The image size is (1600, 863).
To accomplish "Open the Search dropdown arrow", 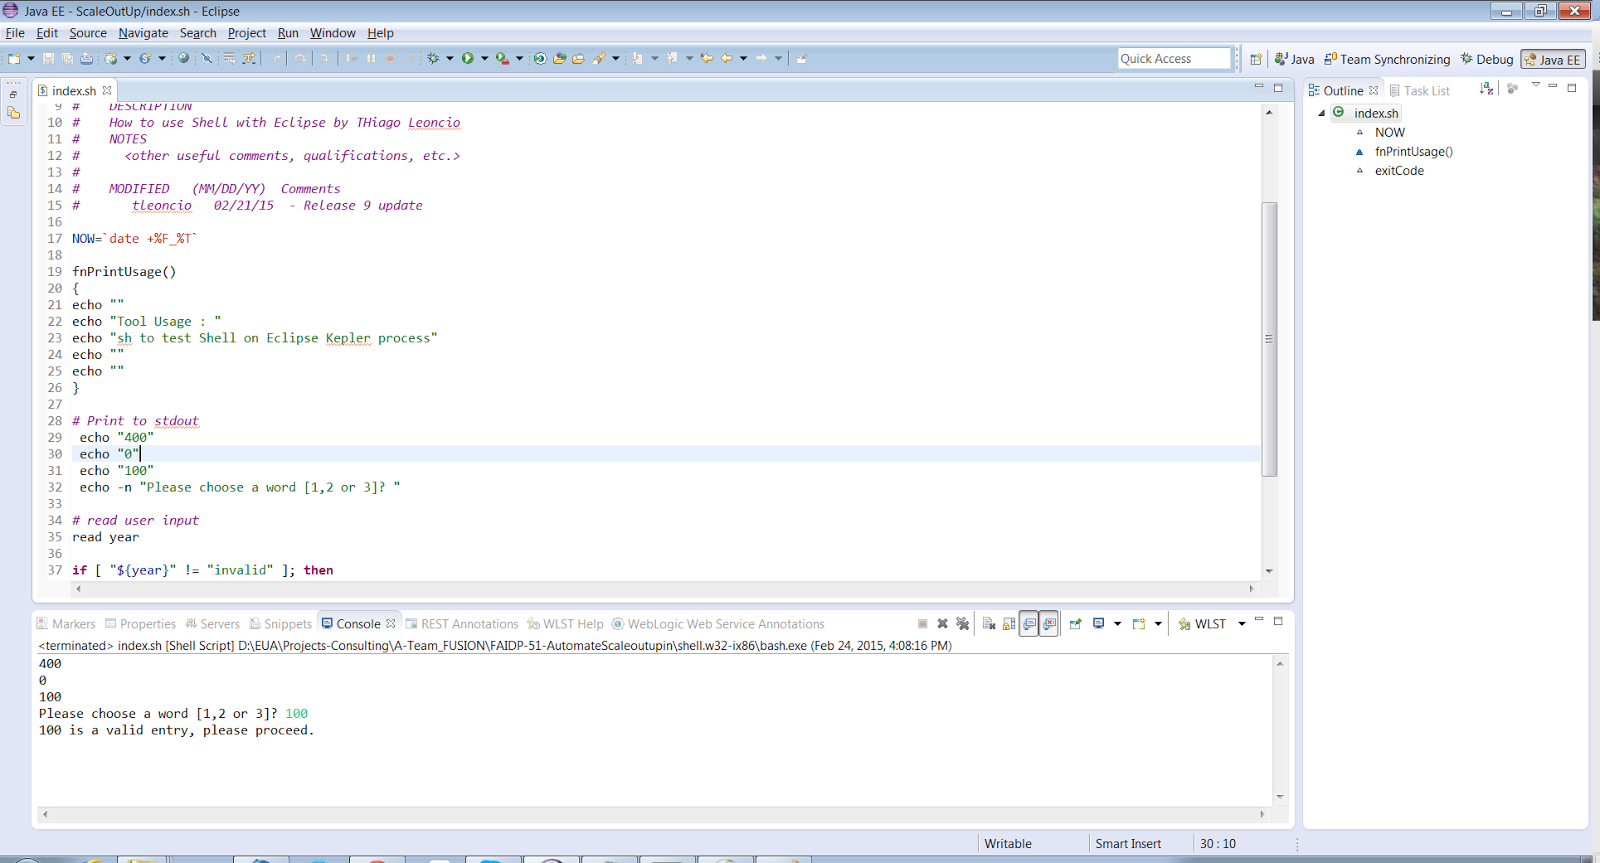I will tap(615, 58).
